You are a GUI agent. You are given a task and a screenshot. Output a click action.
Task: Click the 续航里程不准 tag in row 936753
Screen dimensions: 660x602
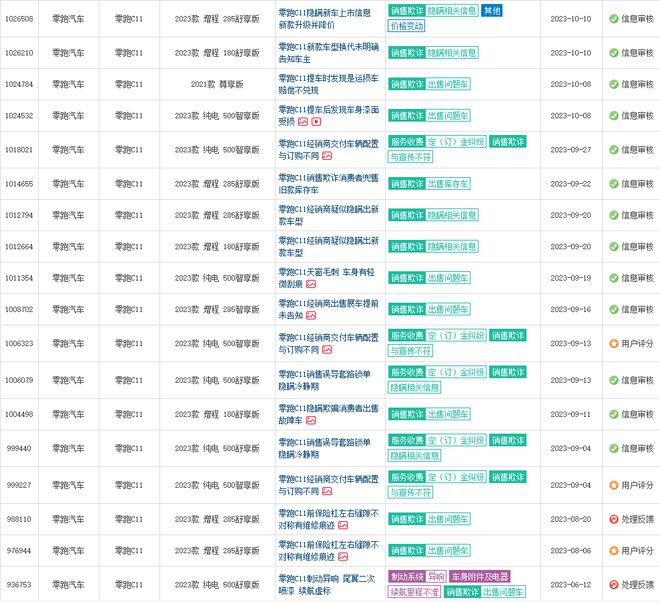(414, 592)
